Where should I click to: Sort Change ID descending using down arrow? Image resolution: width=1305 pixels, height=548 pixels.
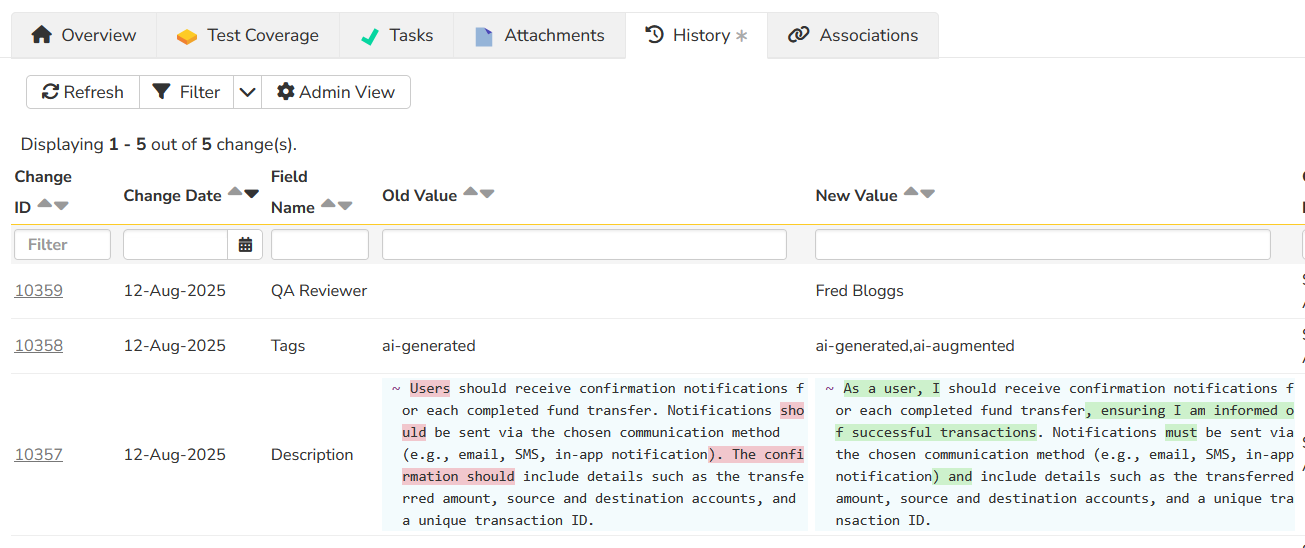(61, 206)
